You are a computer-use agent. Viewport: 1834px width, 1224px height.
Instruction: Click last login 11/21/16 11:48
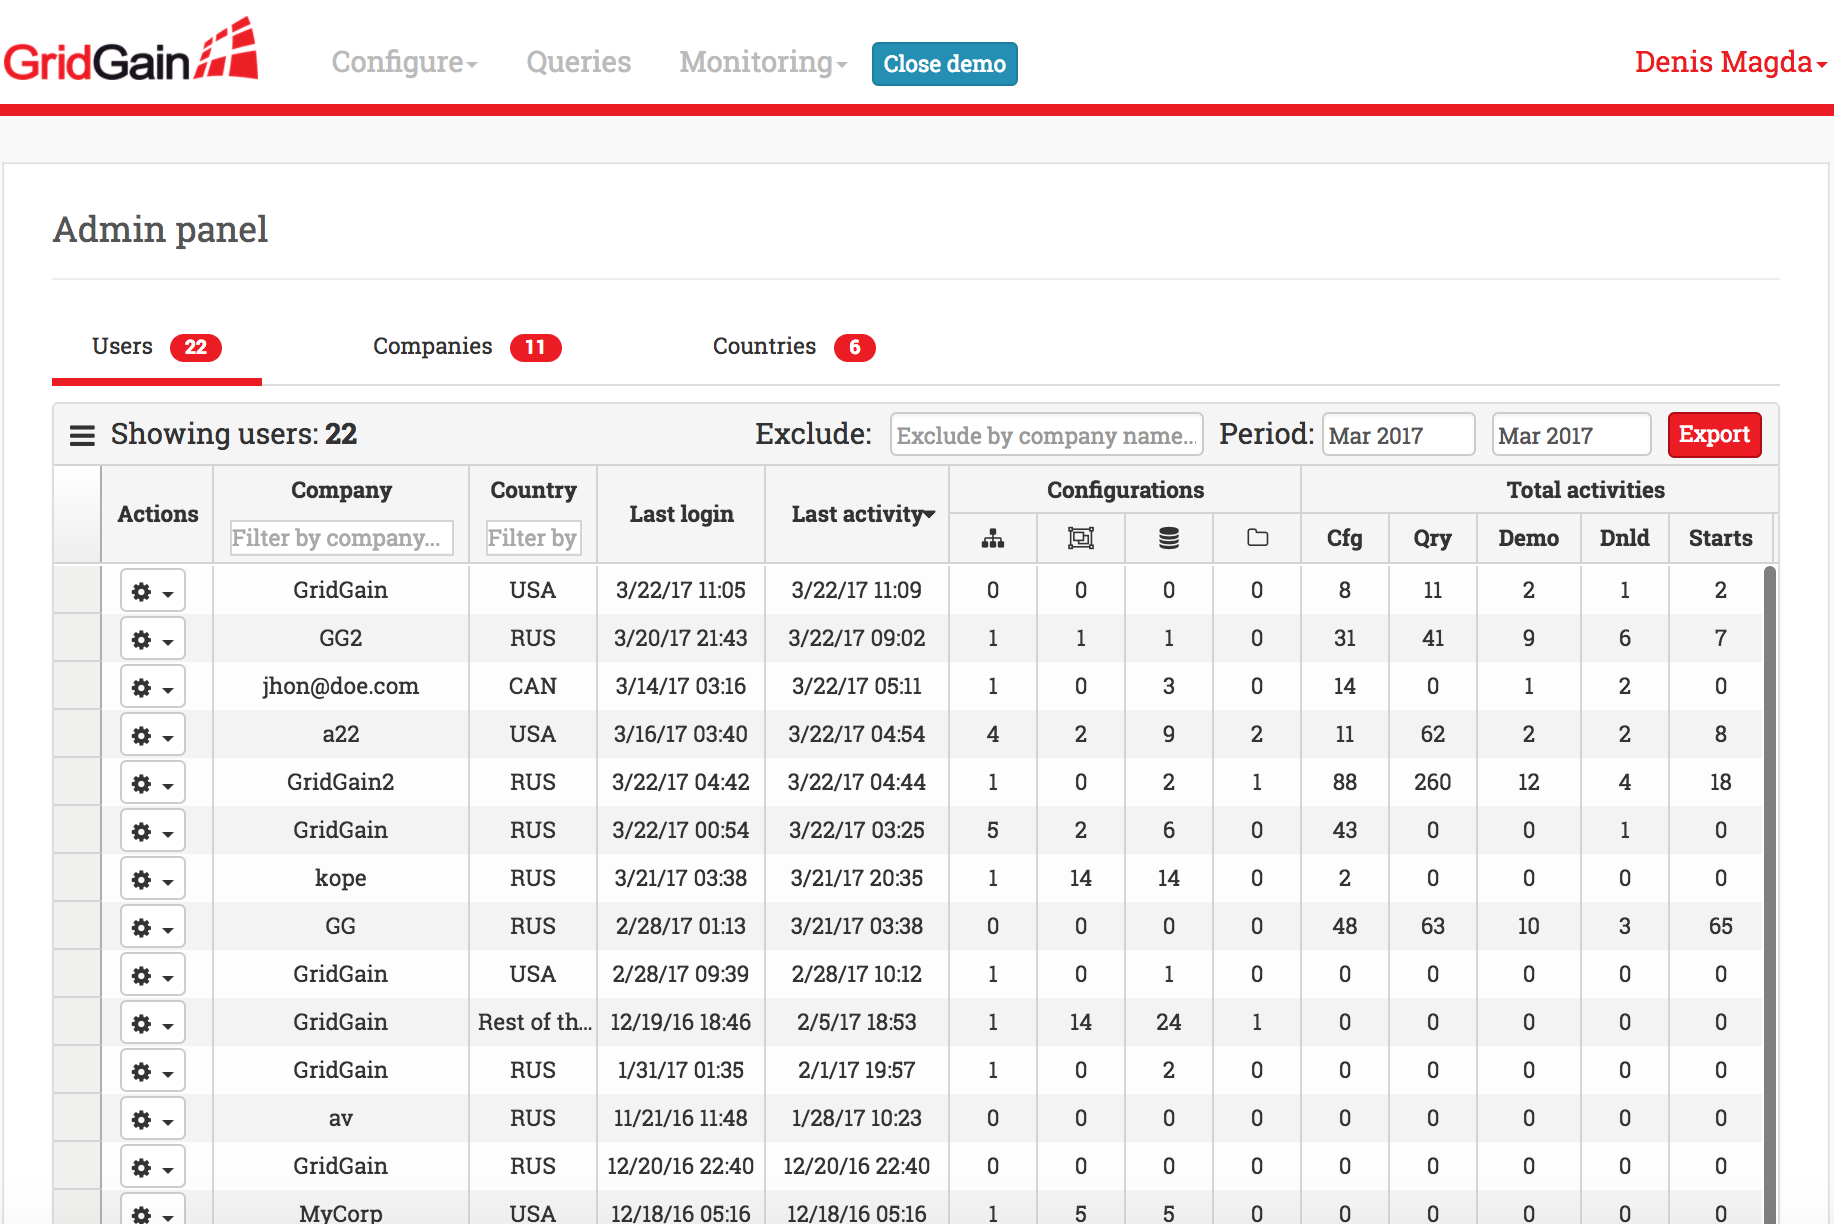click(681, 1118)
